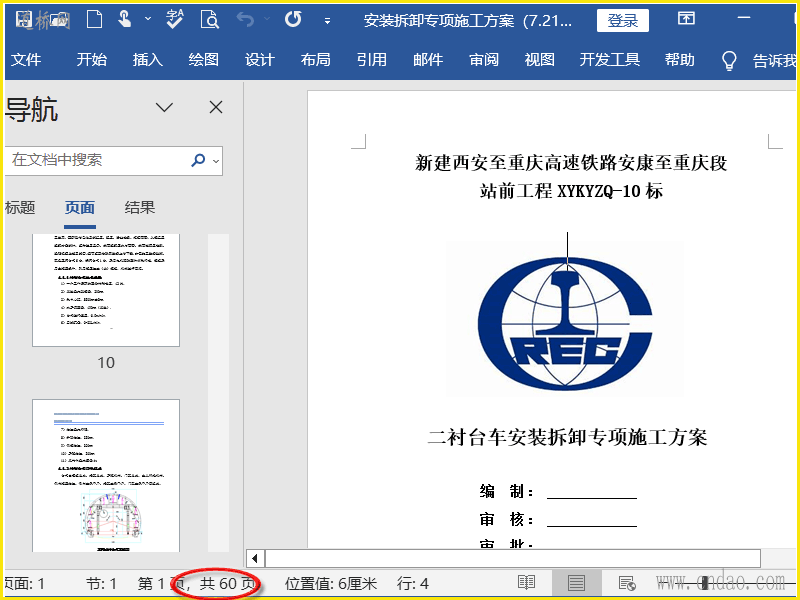Click page count 第1页，共60页 indicator
This screenshot has width=800, height=600.
point(197,584)
